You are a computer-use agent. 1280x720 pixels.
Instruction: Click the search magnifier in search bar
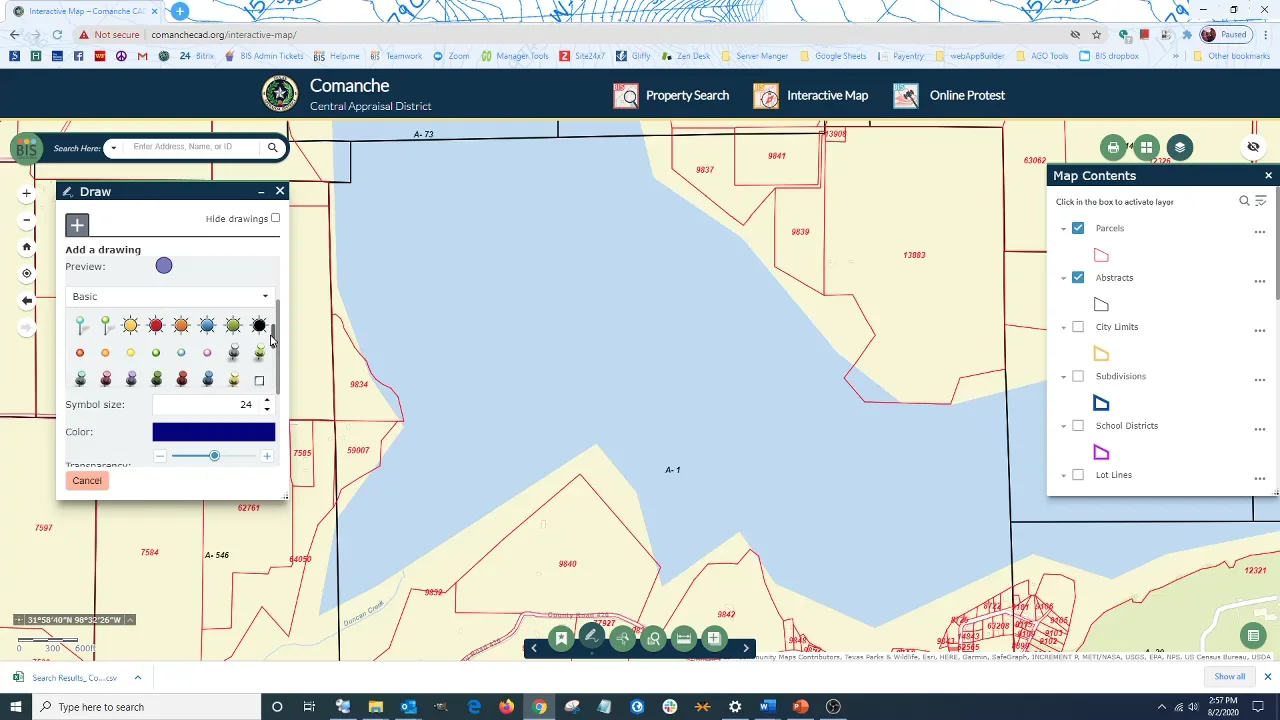coord(272,147)
